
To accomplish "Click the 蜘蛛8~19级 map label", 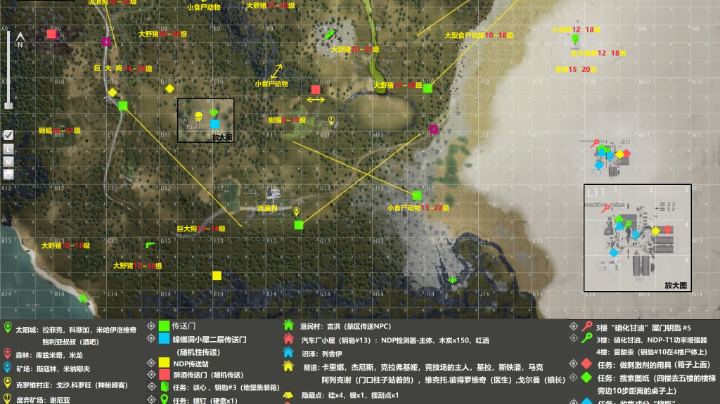I will (x=287, y=120).
